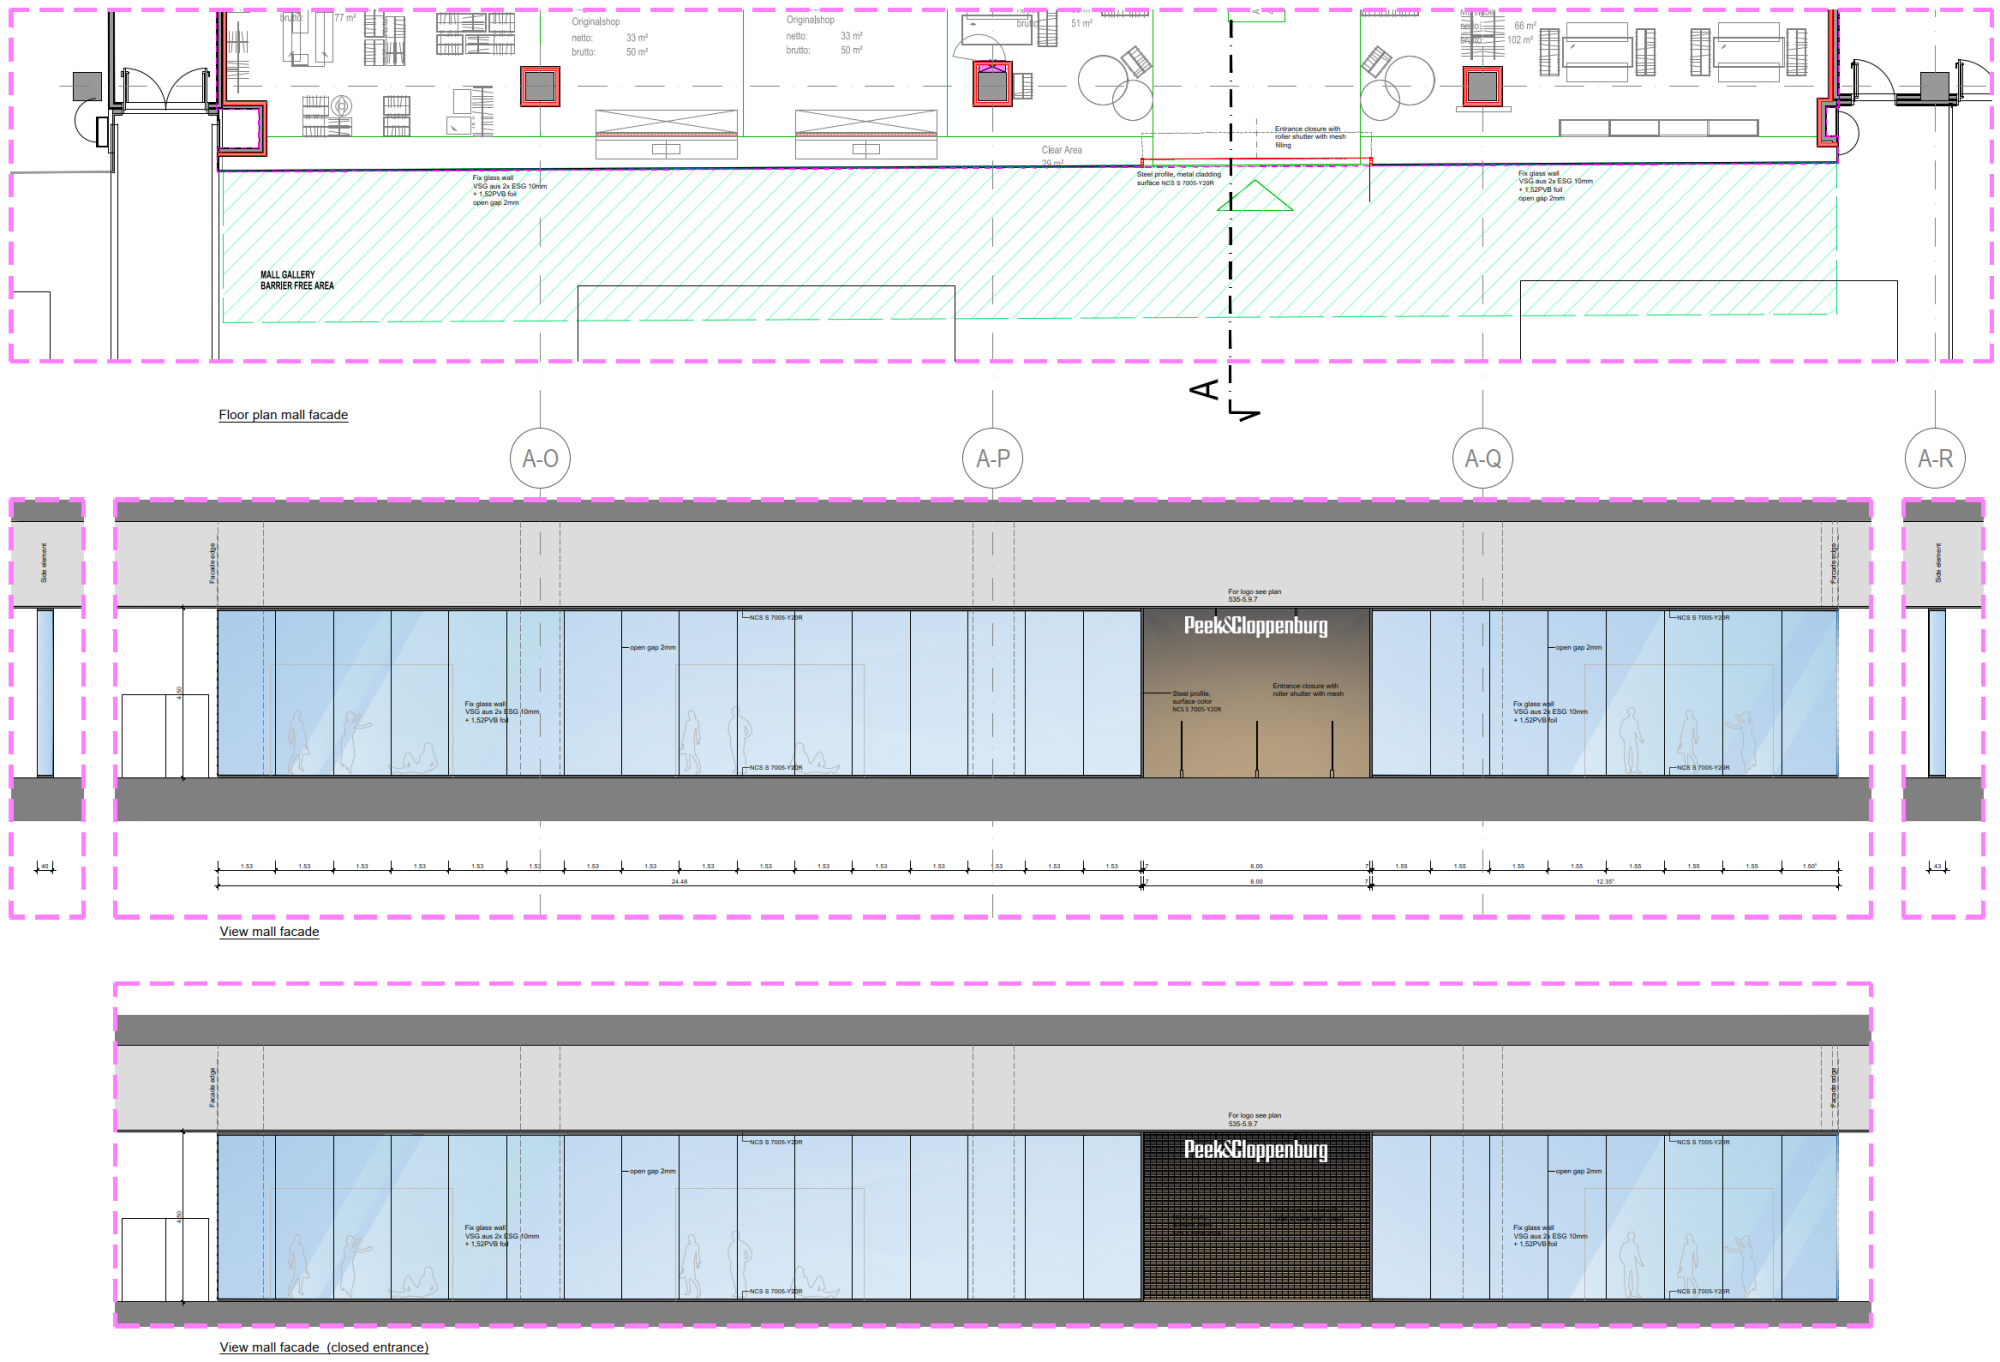Click the large section marker letter A
Image resolution: width=2000 pixels, height=1362 pixels.
point(1205,389)
